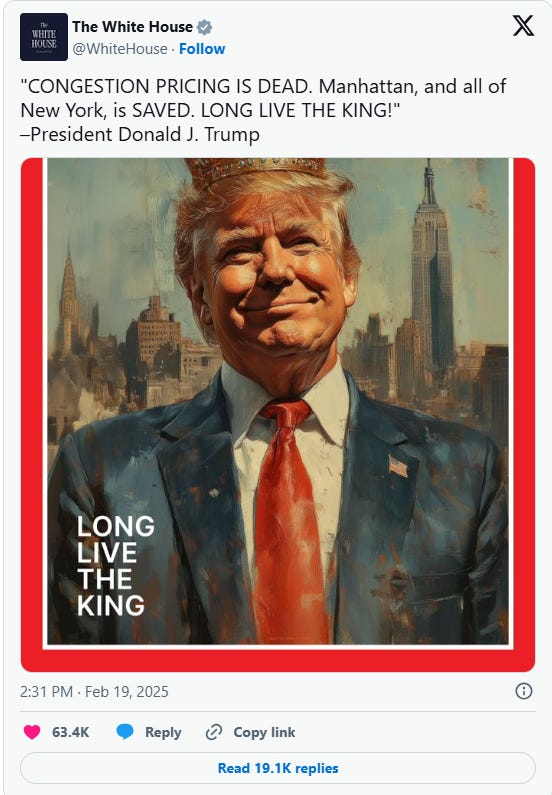Image resolution: width=552 pixels, height=795 pixels.
Task: Open The White House display name
Action: click(132, 26)
